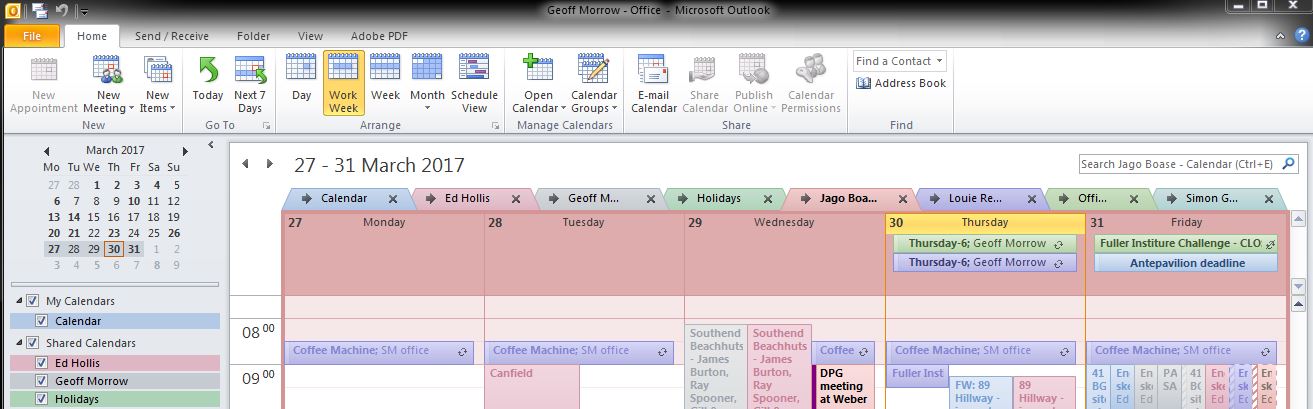Open the View ribbon tab

310,36
